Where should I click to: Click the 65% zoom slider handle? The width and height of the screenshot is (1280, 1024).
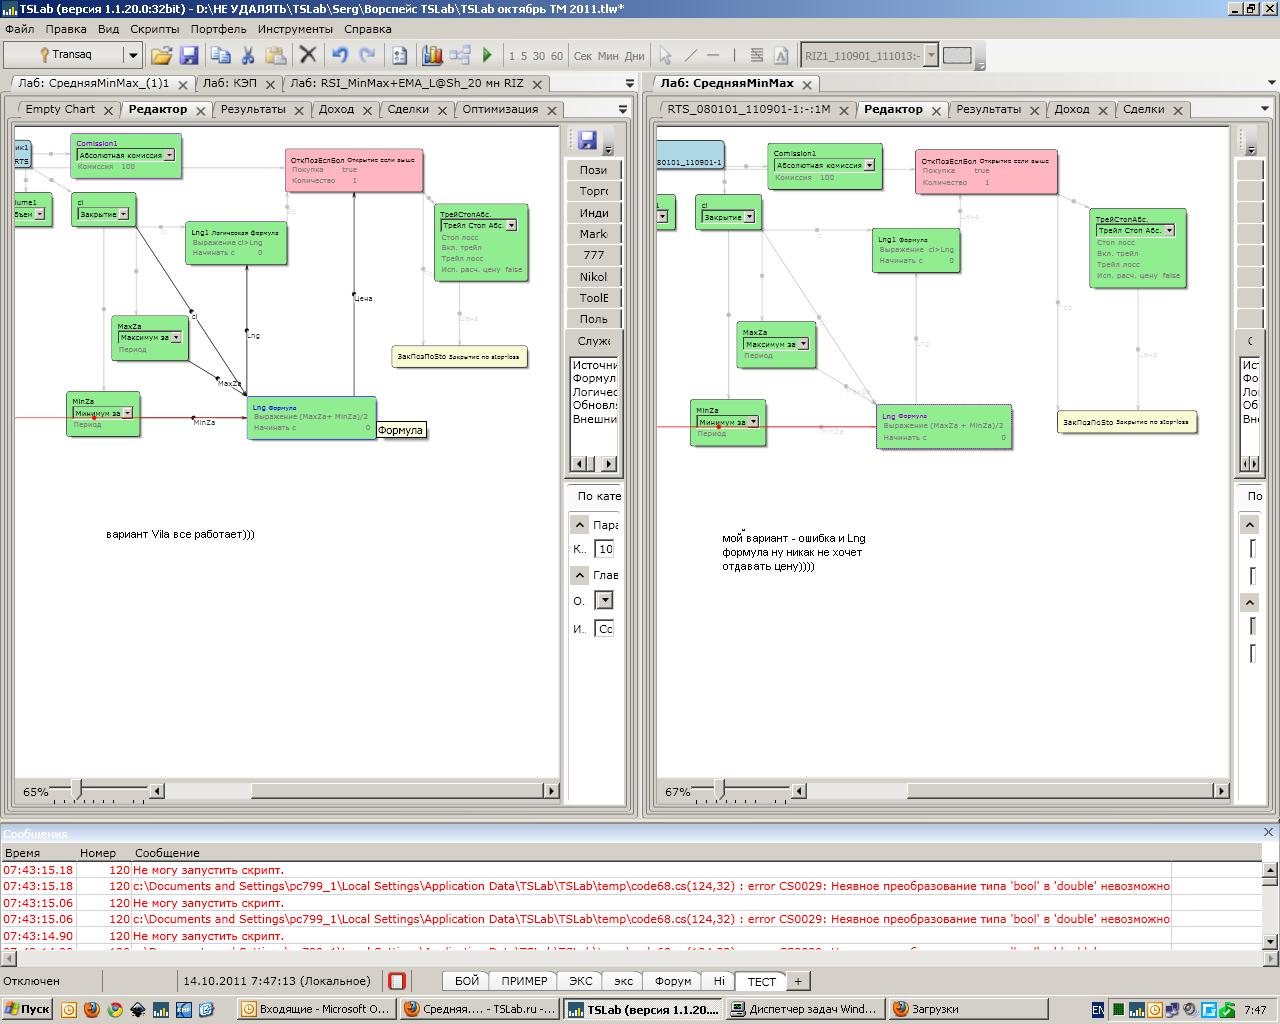(76, 790)
